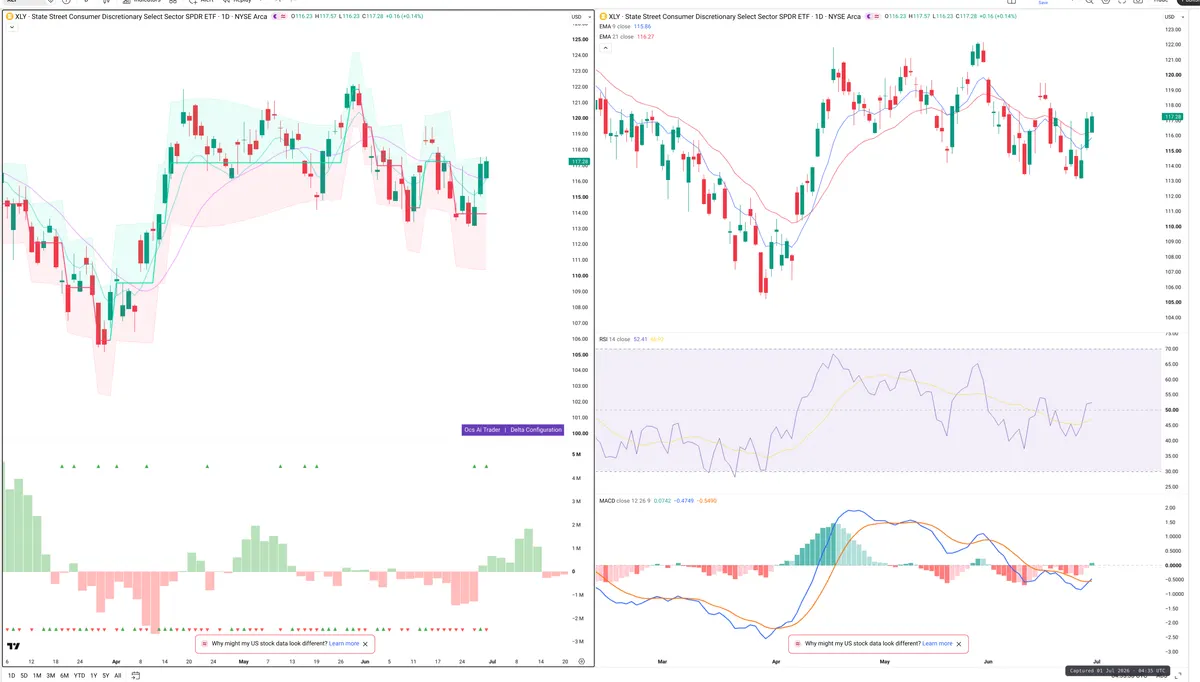This screenshot has height=682, width=1200.
Task: Click the 117.28 price label, left chart scale
Action: click(579, 161)
